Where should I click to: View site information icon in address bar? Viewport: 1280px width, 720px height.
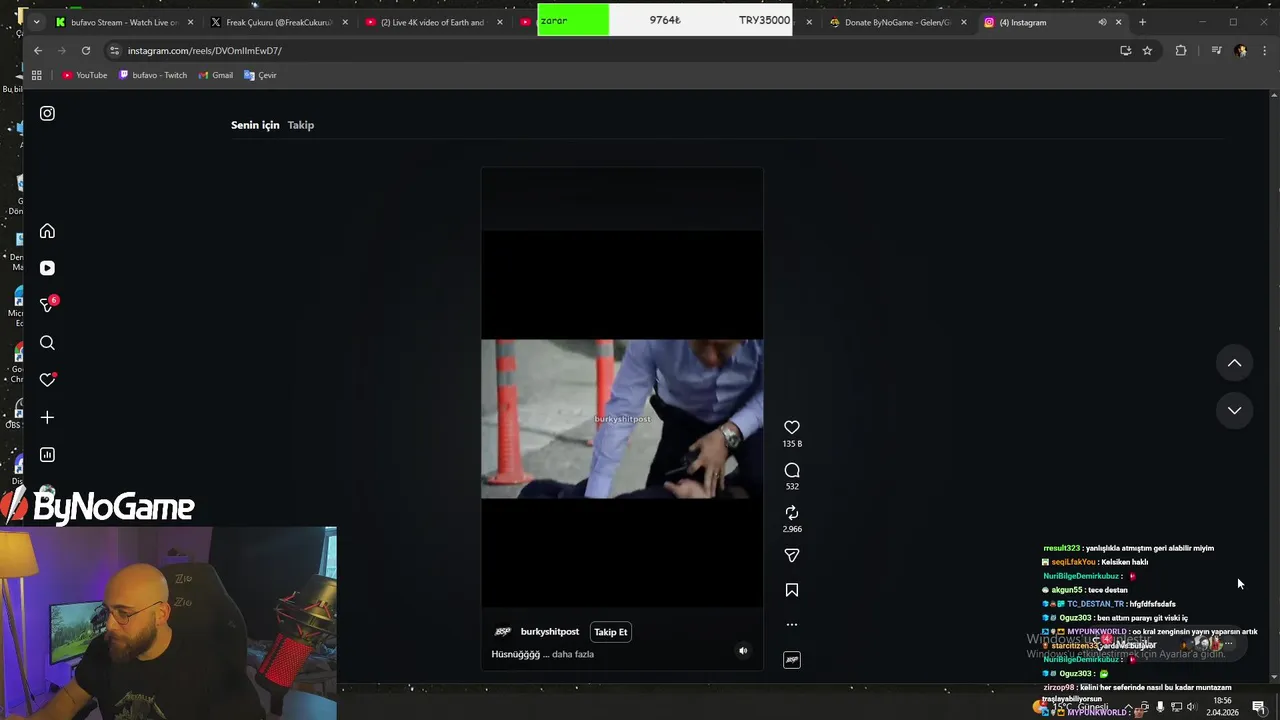click(x=115, y=50)
